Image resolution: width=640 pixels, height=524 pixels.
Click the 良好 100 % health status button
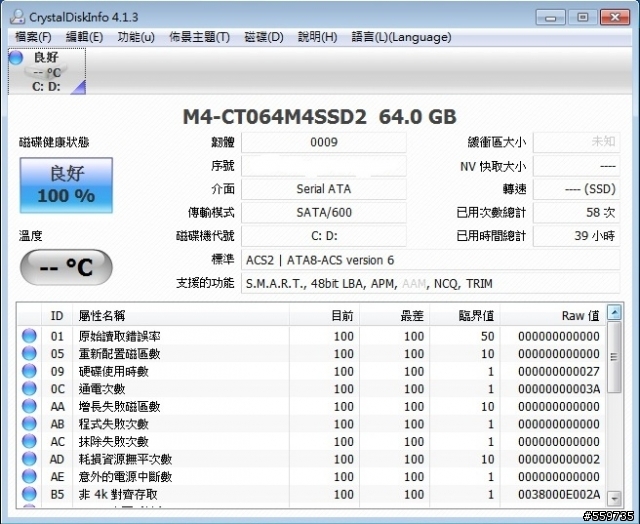click(x=66, y=185)
